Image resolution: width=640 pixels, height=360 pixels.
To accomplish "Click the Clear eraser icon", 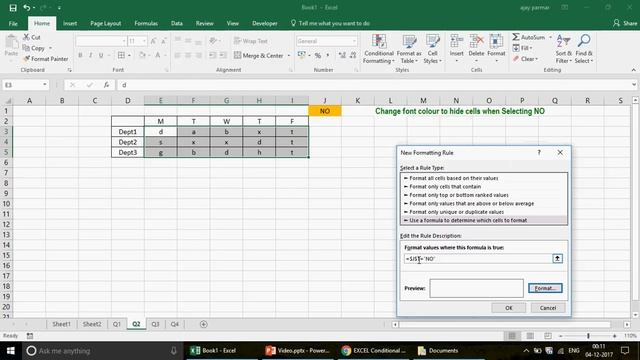I will pos(516,59).
